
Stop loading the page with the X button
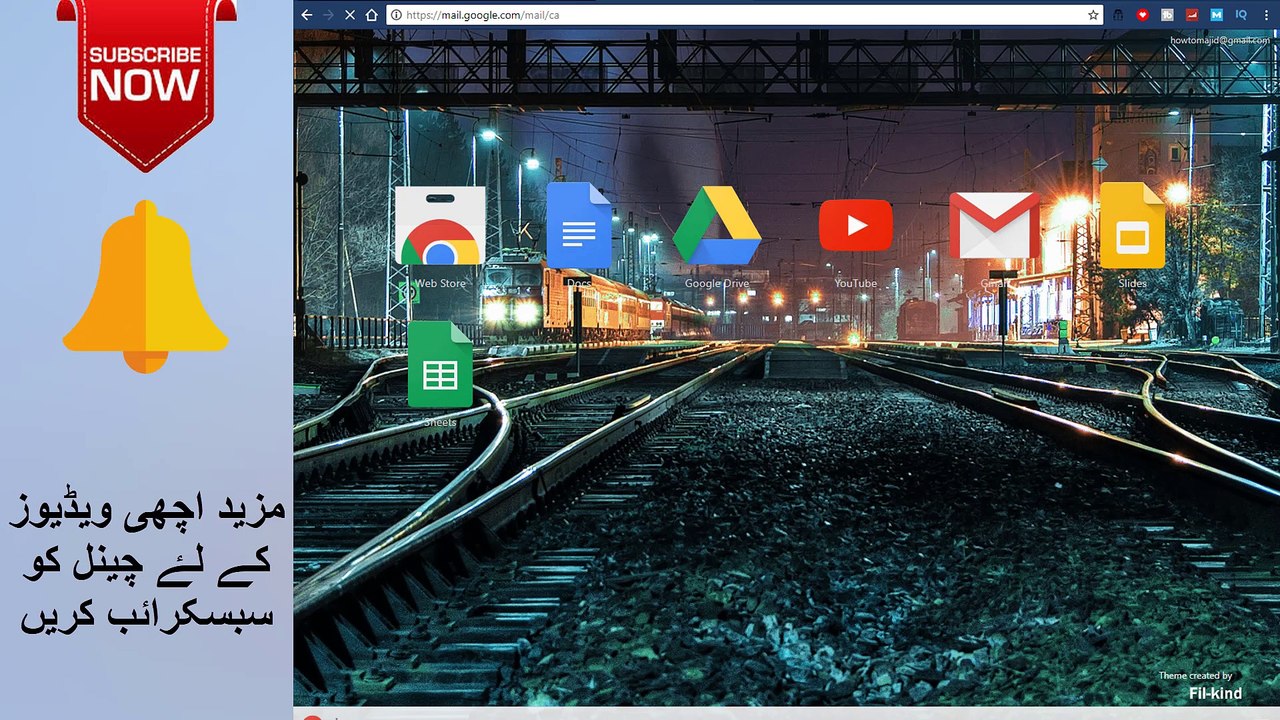(x=350, y=15)
